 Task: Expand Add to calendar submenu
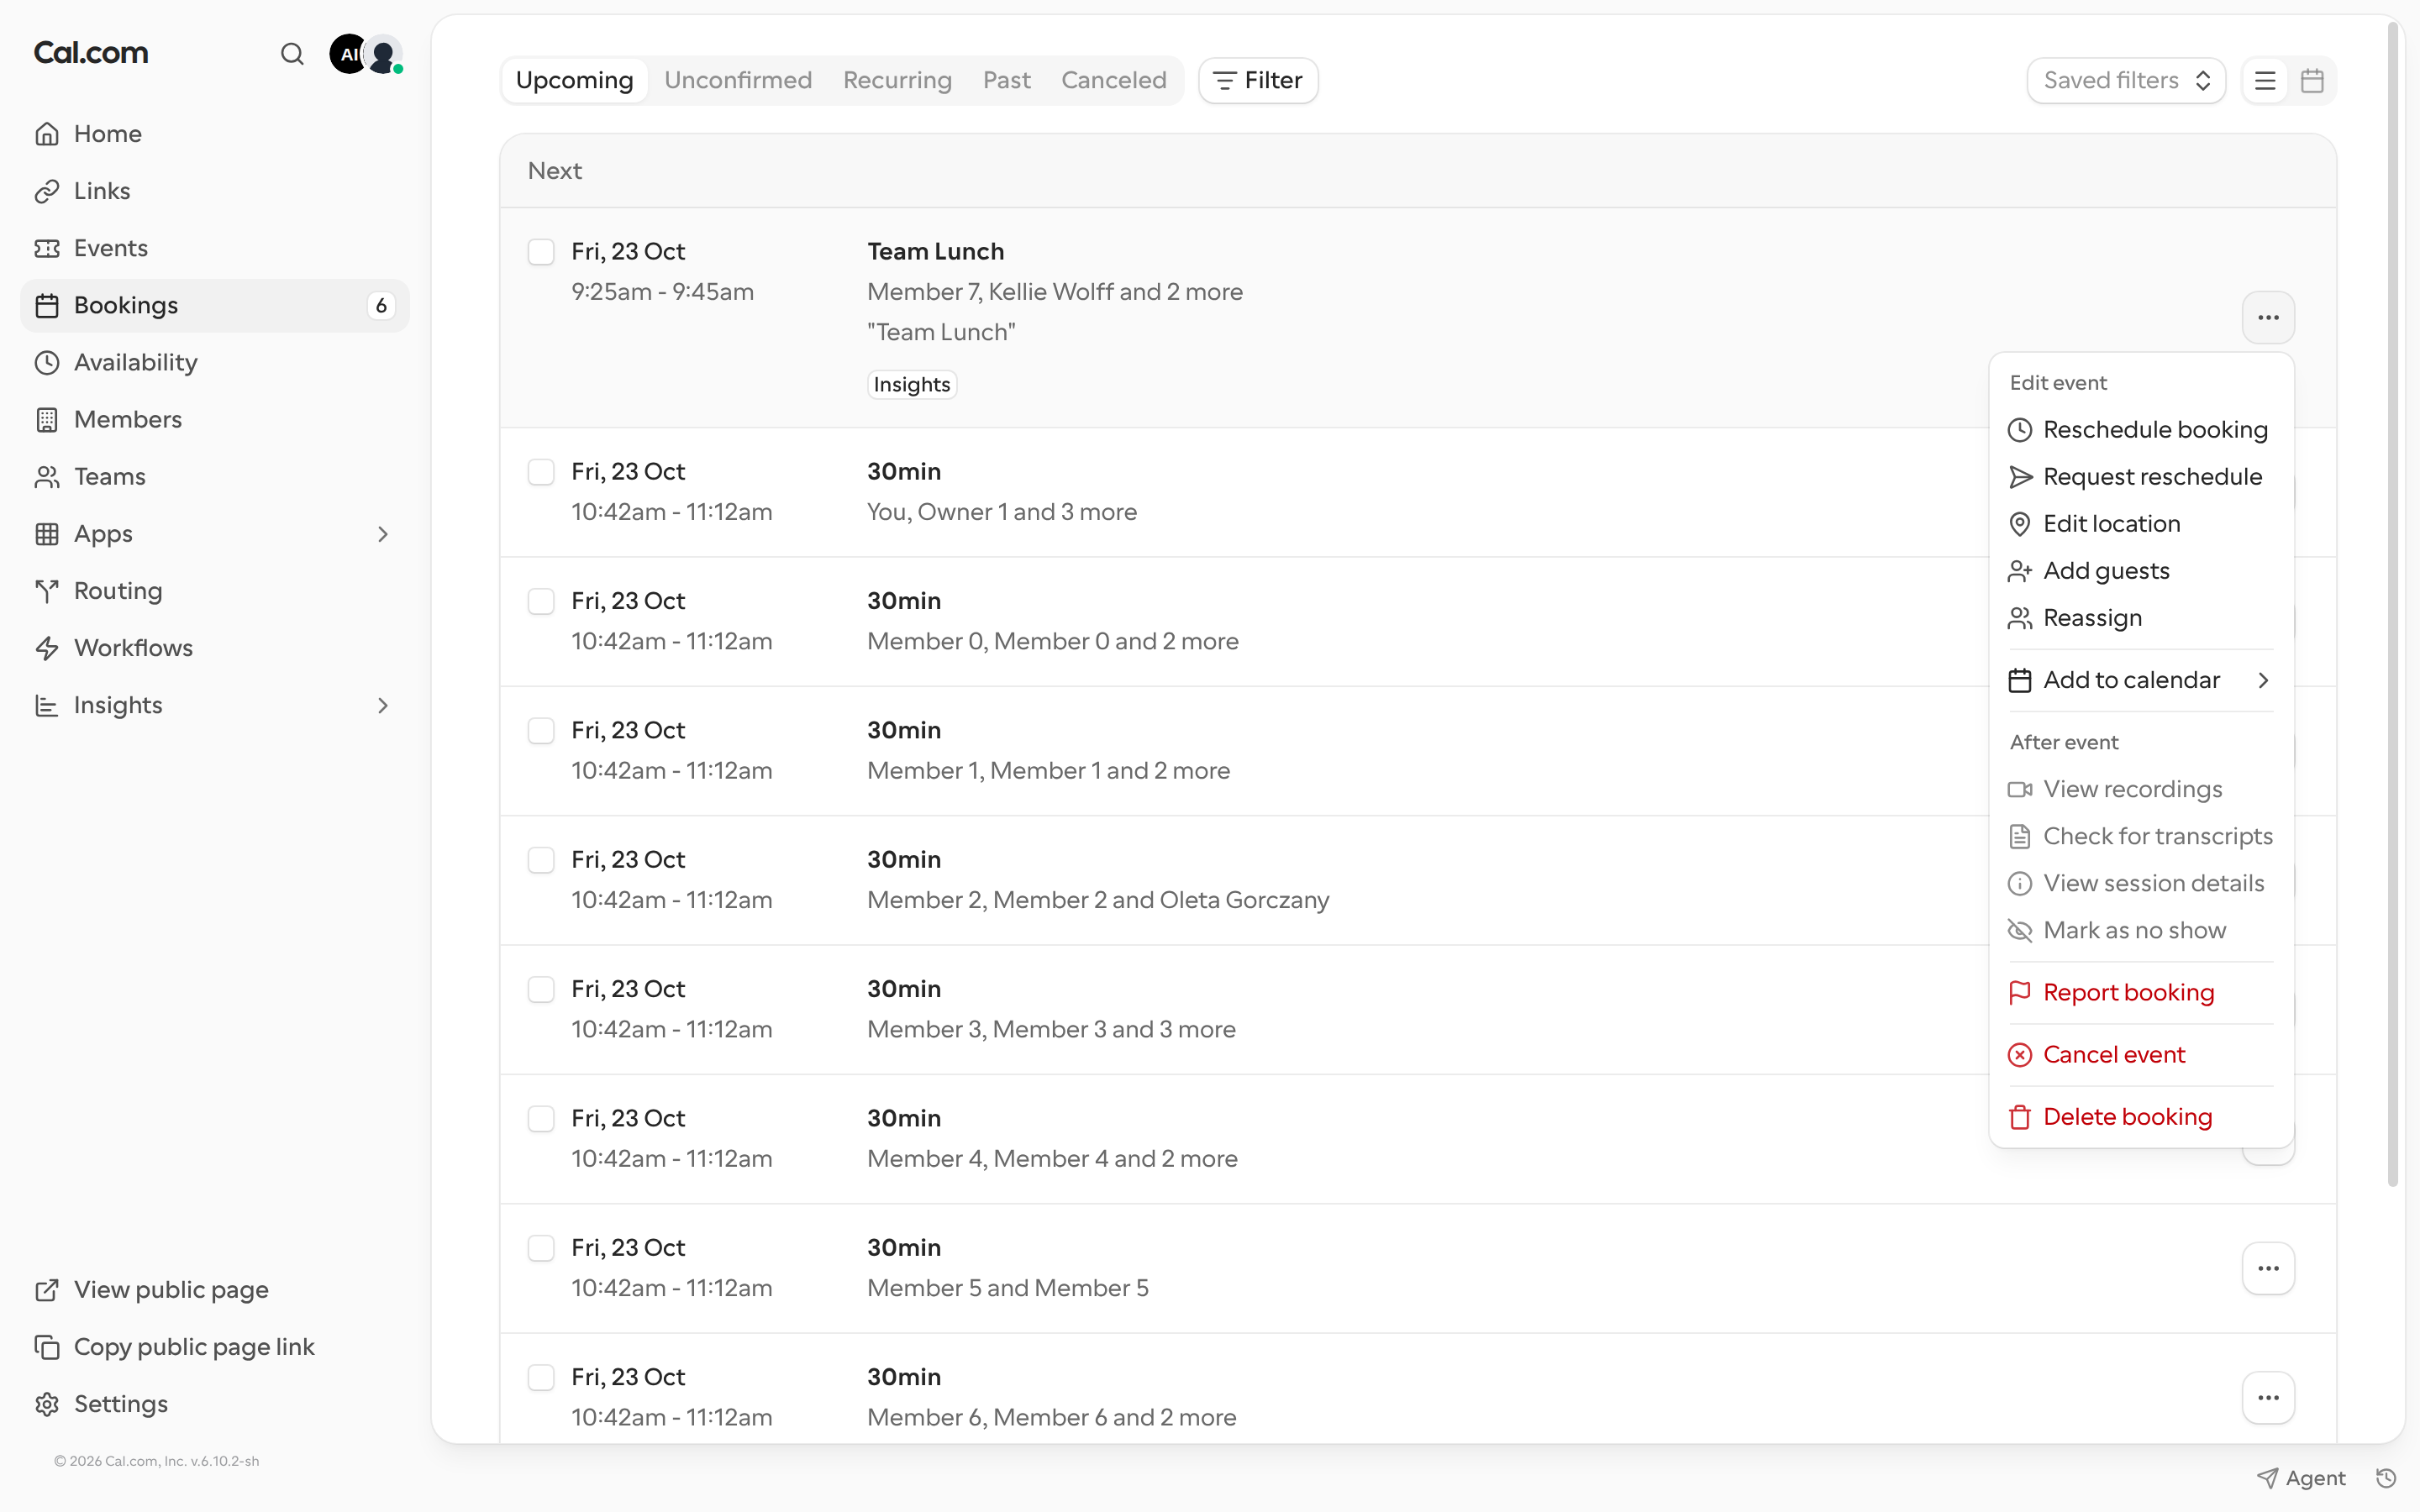[2141, 680]
